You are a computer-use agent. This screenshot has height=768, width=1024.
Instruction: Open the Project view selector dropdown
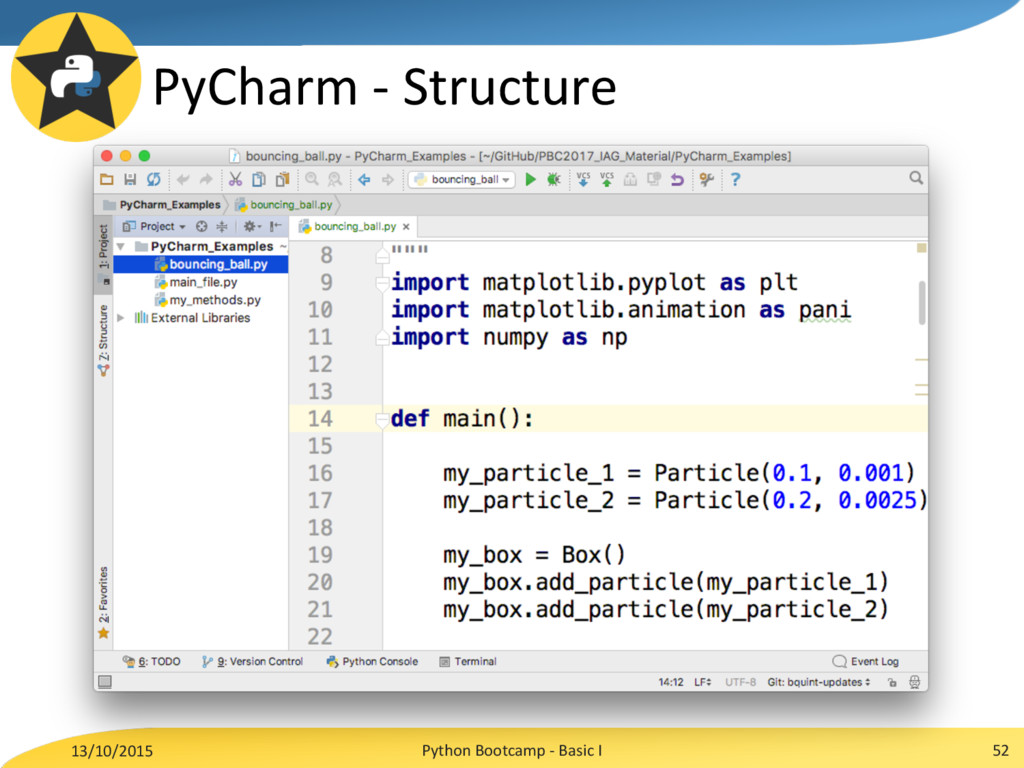point(154,226)
